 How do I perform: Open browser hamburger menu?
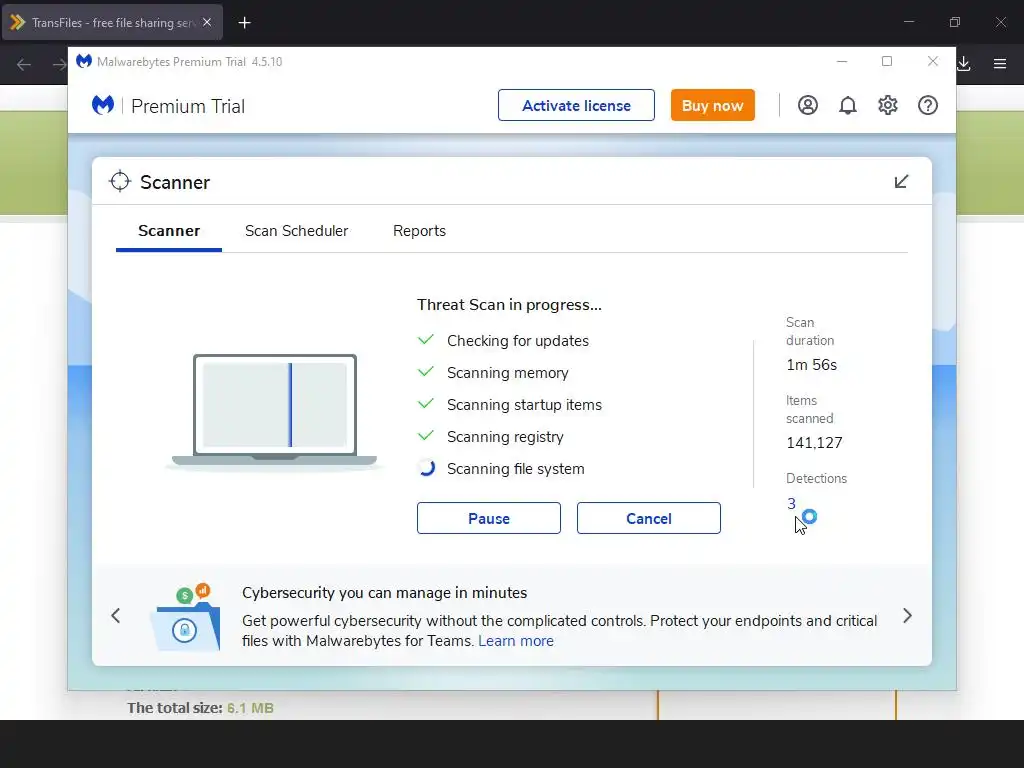point(1000,64)
